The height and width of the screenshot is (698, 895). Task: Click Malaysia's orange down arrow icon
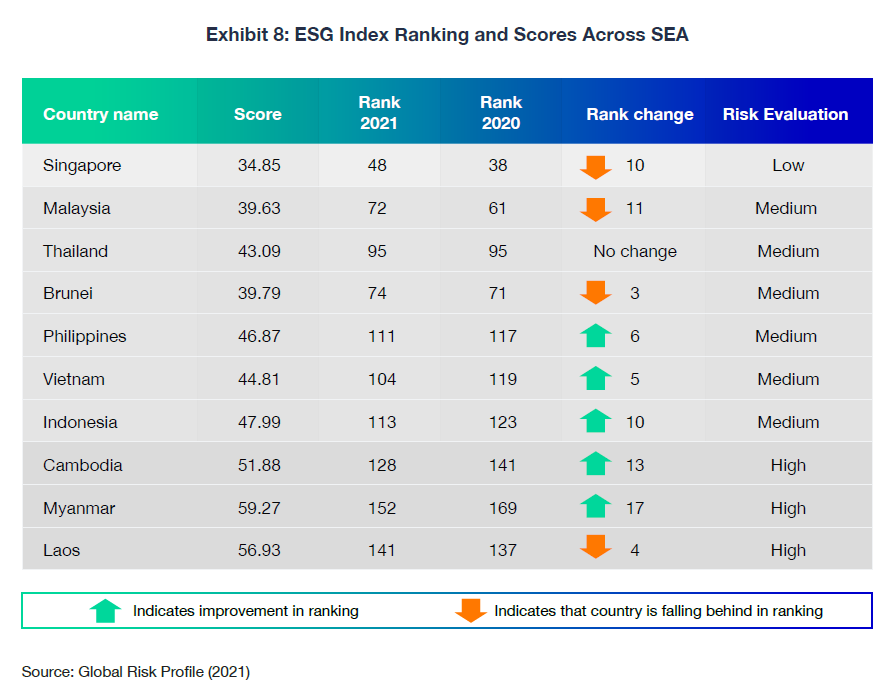point(596,209)
